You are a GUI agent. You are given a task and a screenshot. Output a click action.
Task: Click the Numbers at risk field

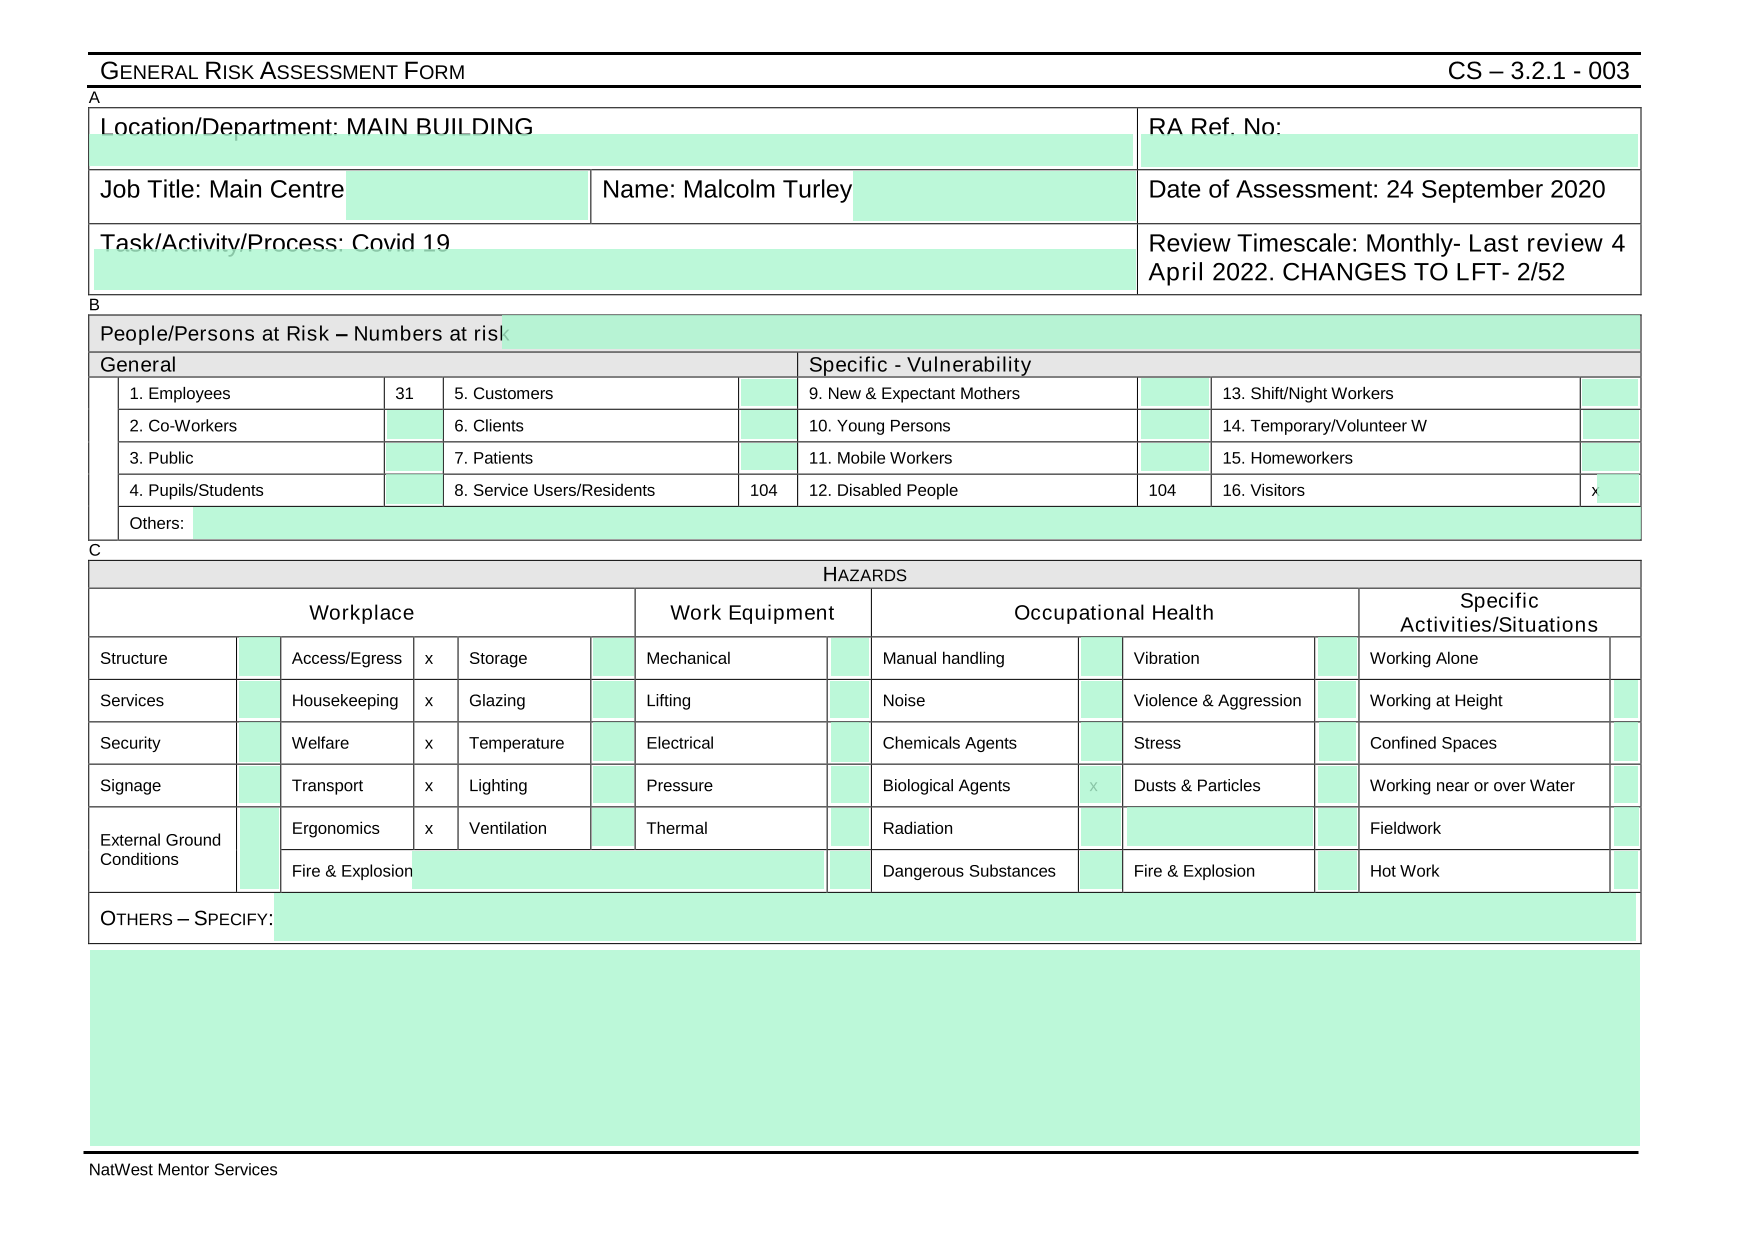(1071, 333)
